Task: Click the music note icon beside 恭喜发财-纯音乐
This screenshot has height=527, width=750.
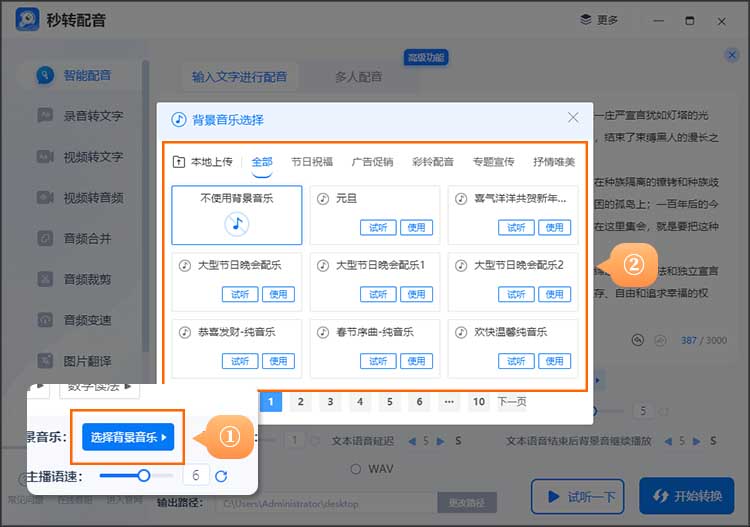Action: pos(185,332)
